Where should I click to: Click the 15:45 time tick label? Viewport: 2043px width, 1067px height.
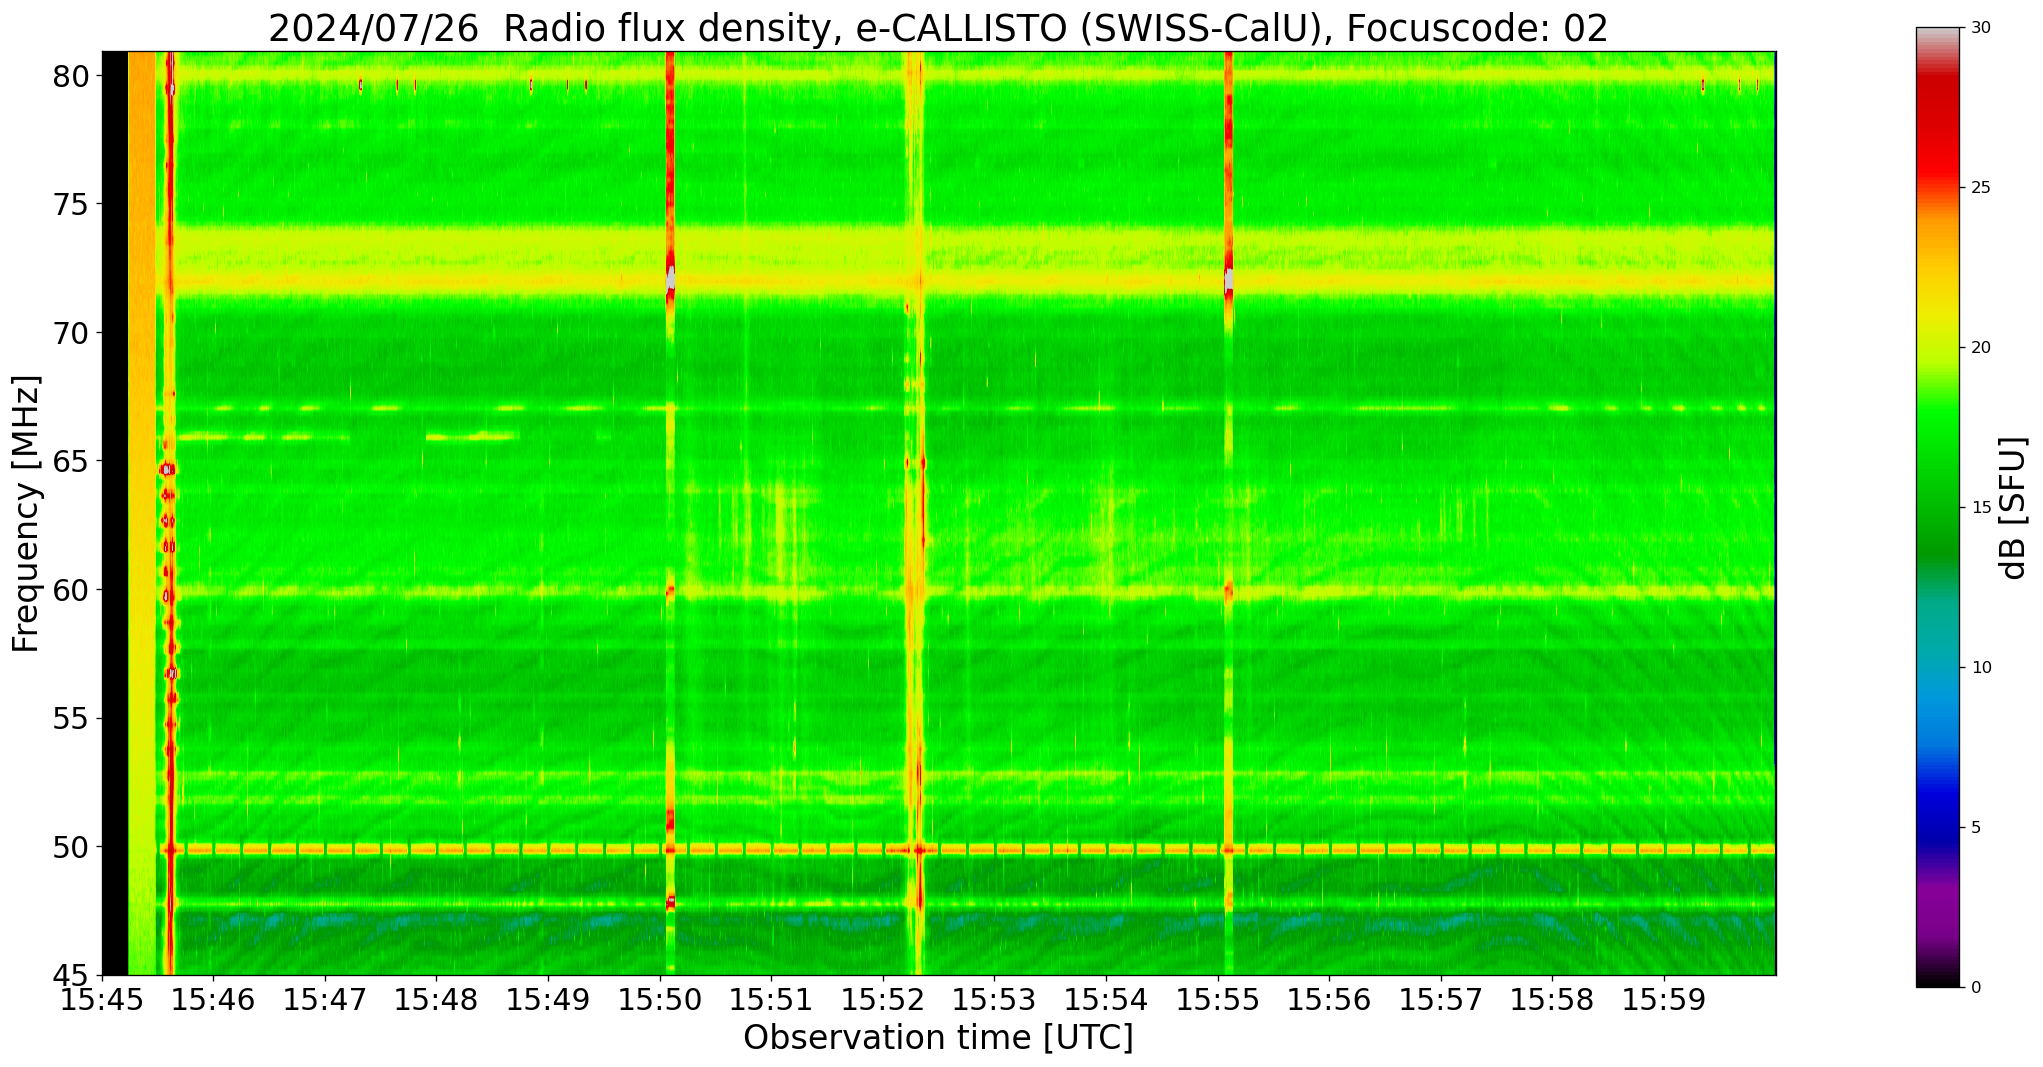[102, 1000]
